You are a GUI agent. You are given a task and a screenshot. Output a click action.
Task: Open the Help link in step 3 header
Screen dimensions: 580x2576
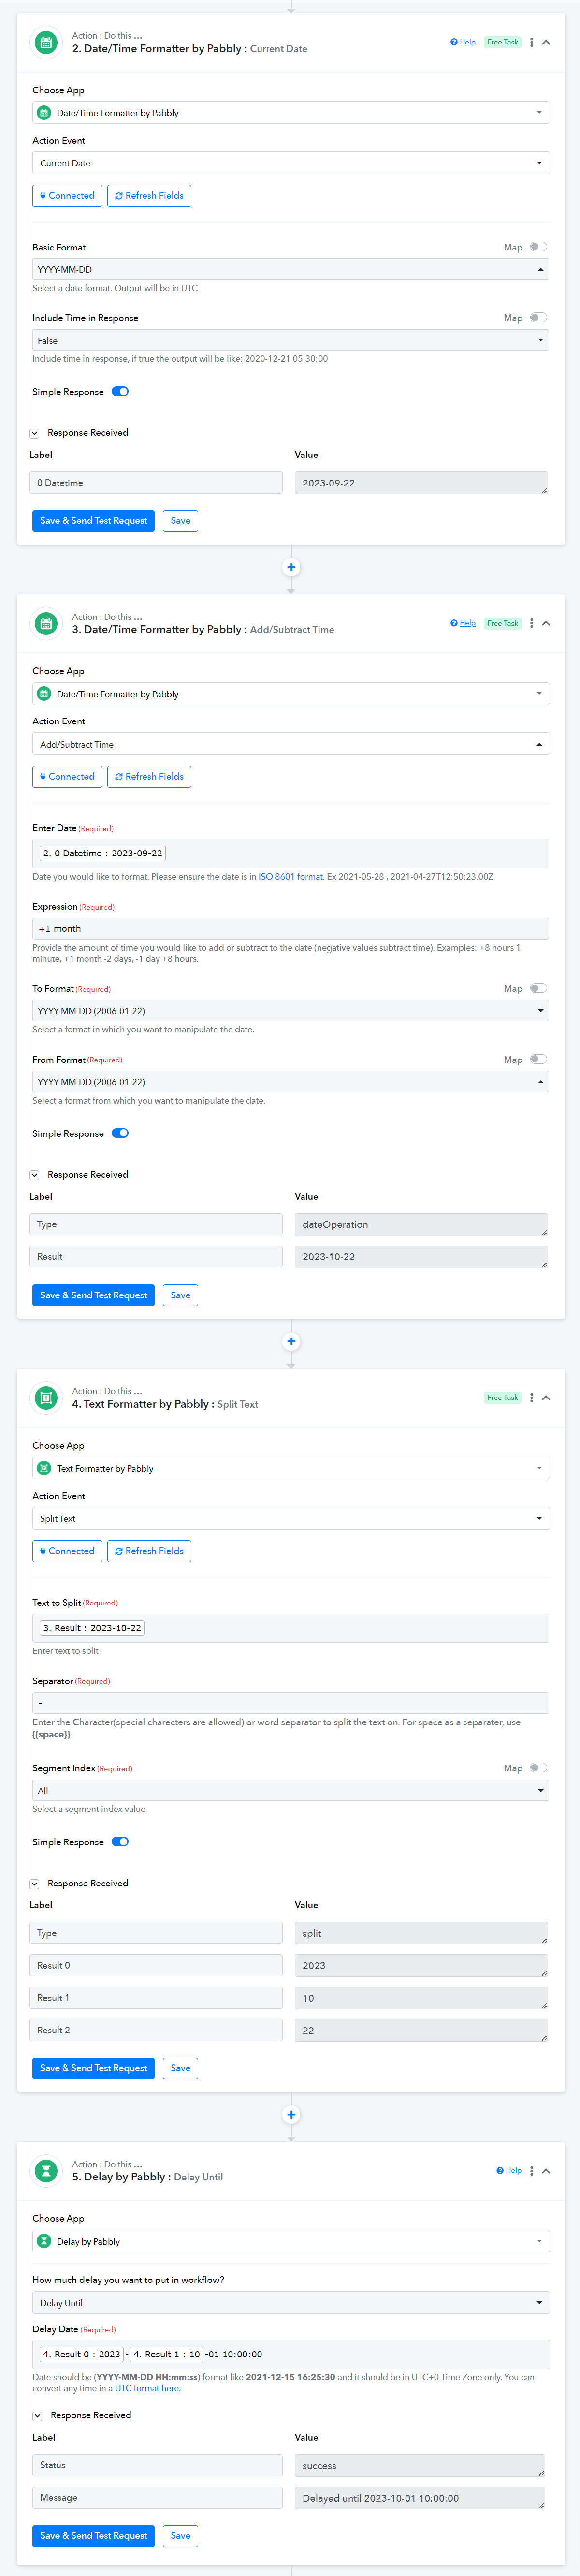click(x=463, y=623)
